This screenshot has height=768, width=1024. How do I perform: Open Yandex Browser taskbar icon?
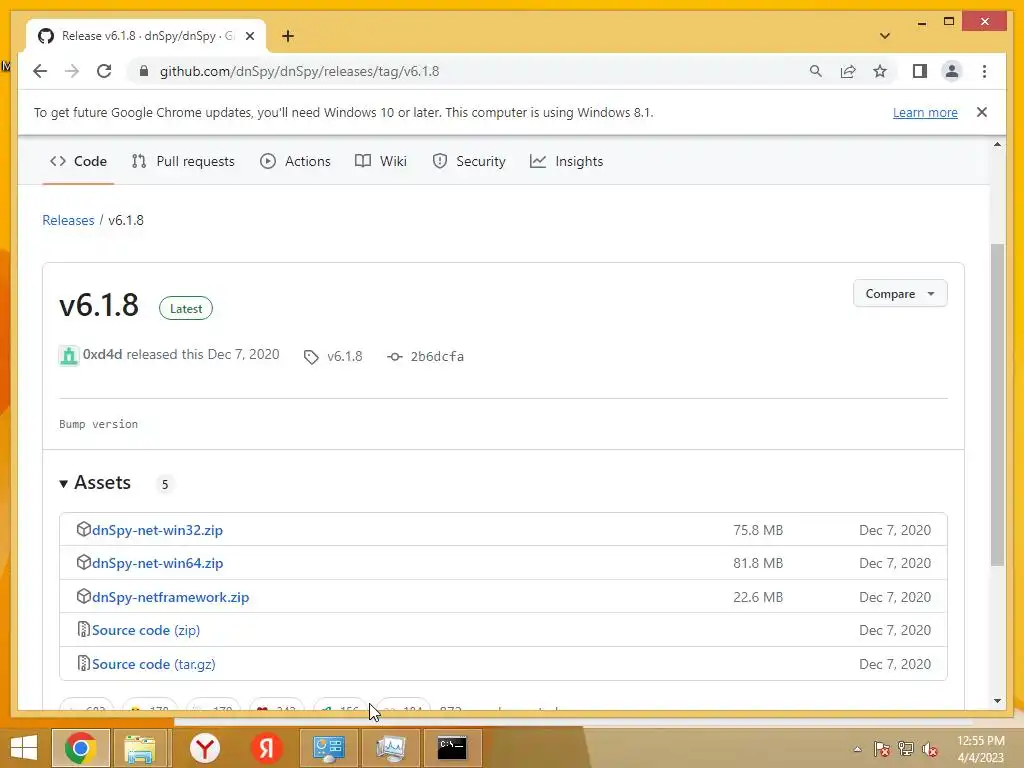point(205,748)
